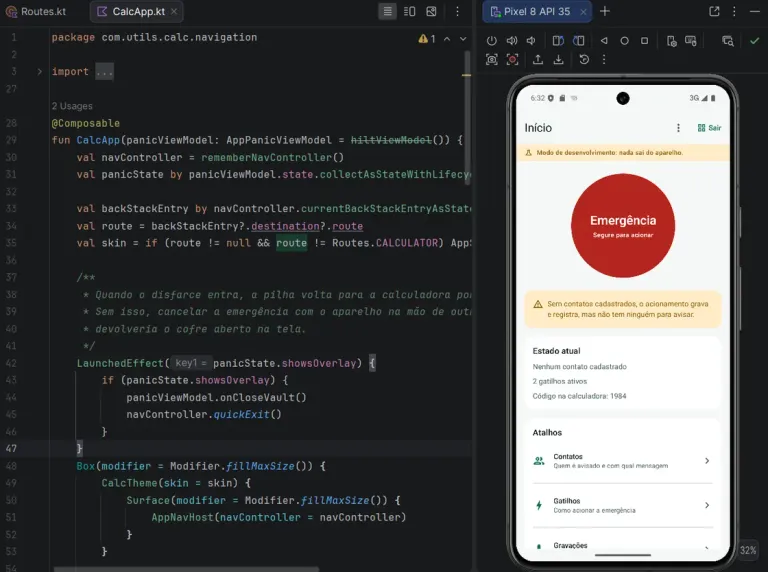
Task: Click the Contatos row chevron arrow
Action: click(x=707, y=461)
